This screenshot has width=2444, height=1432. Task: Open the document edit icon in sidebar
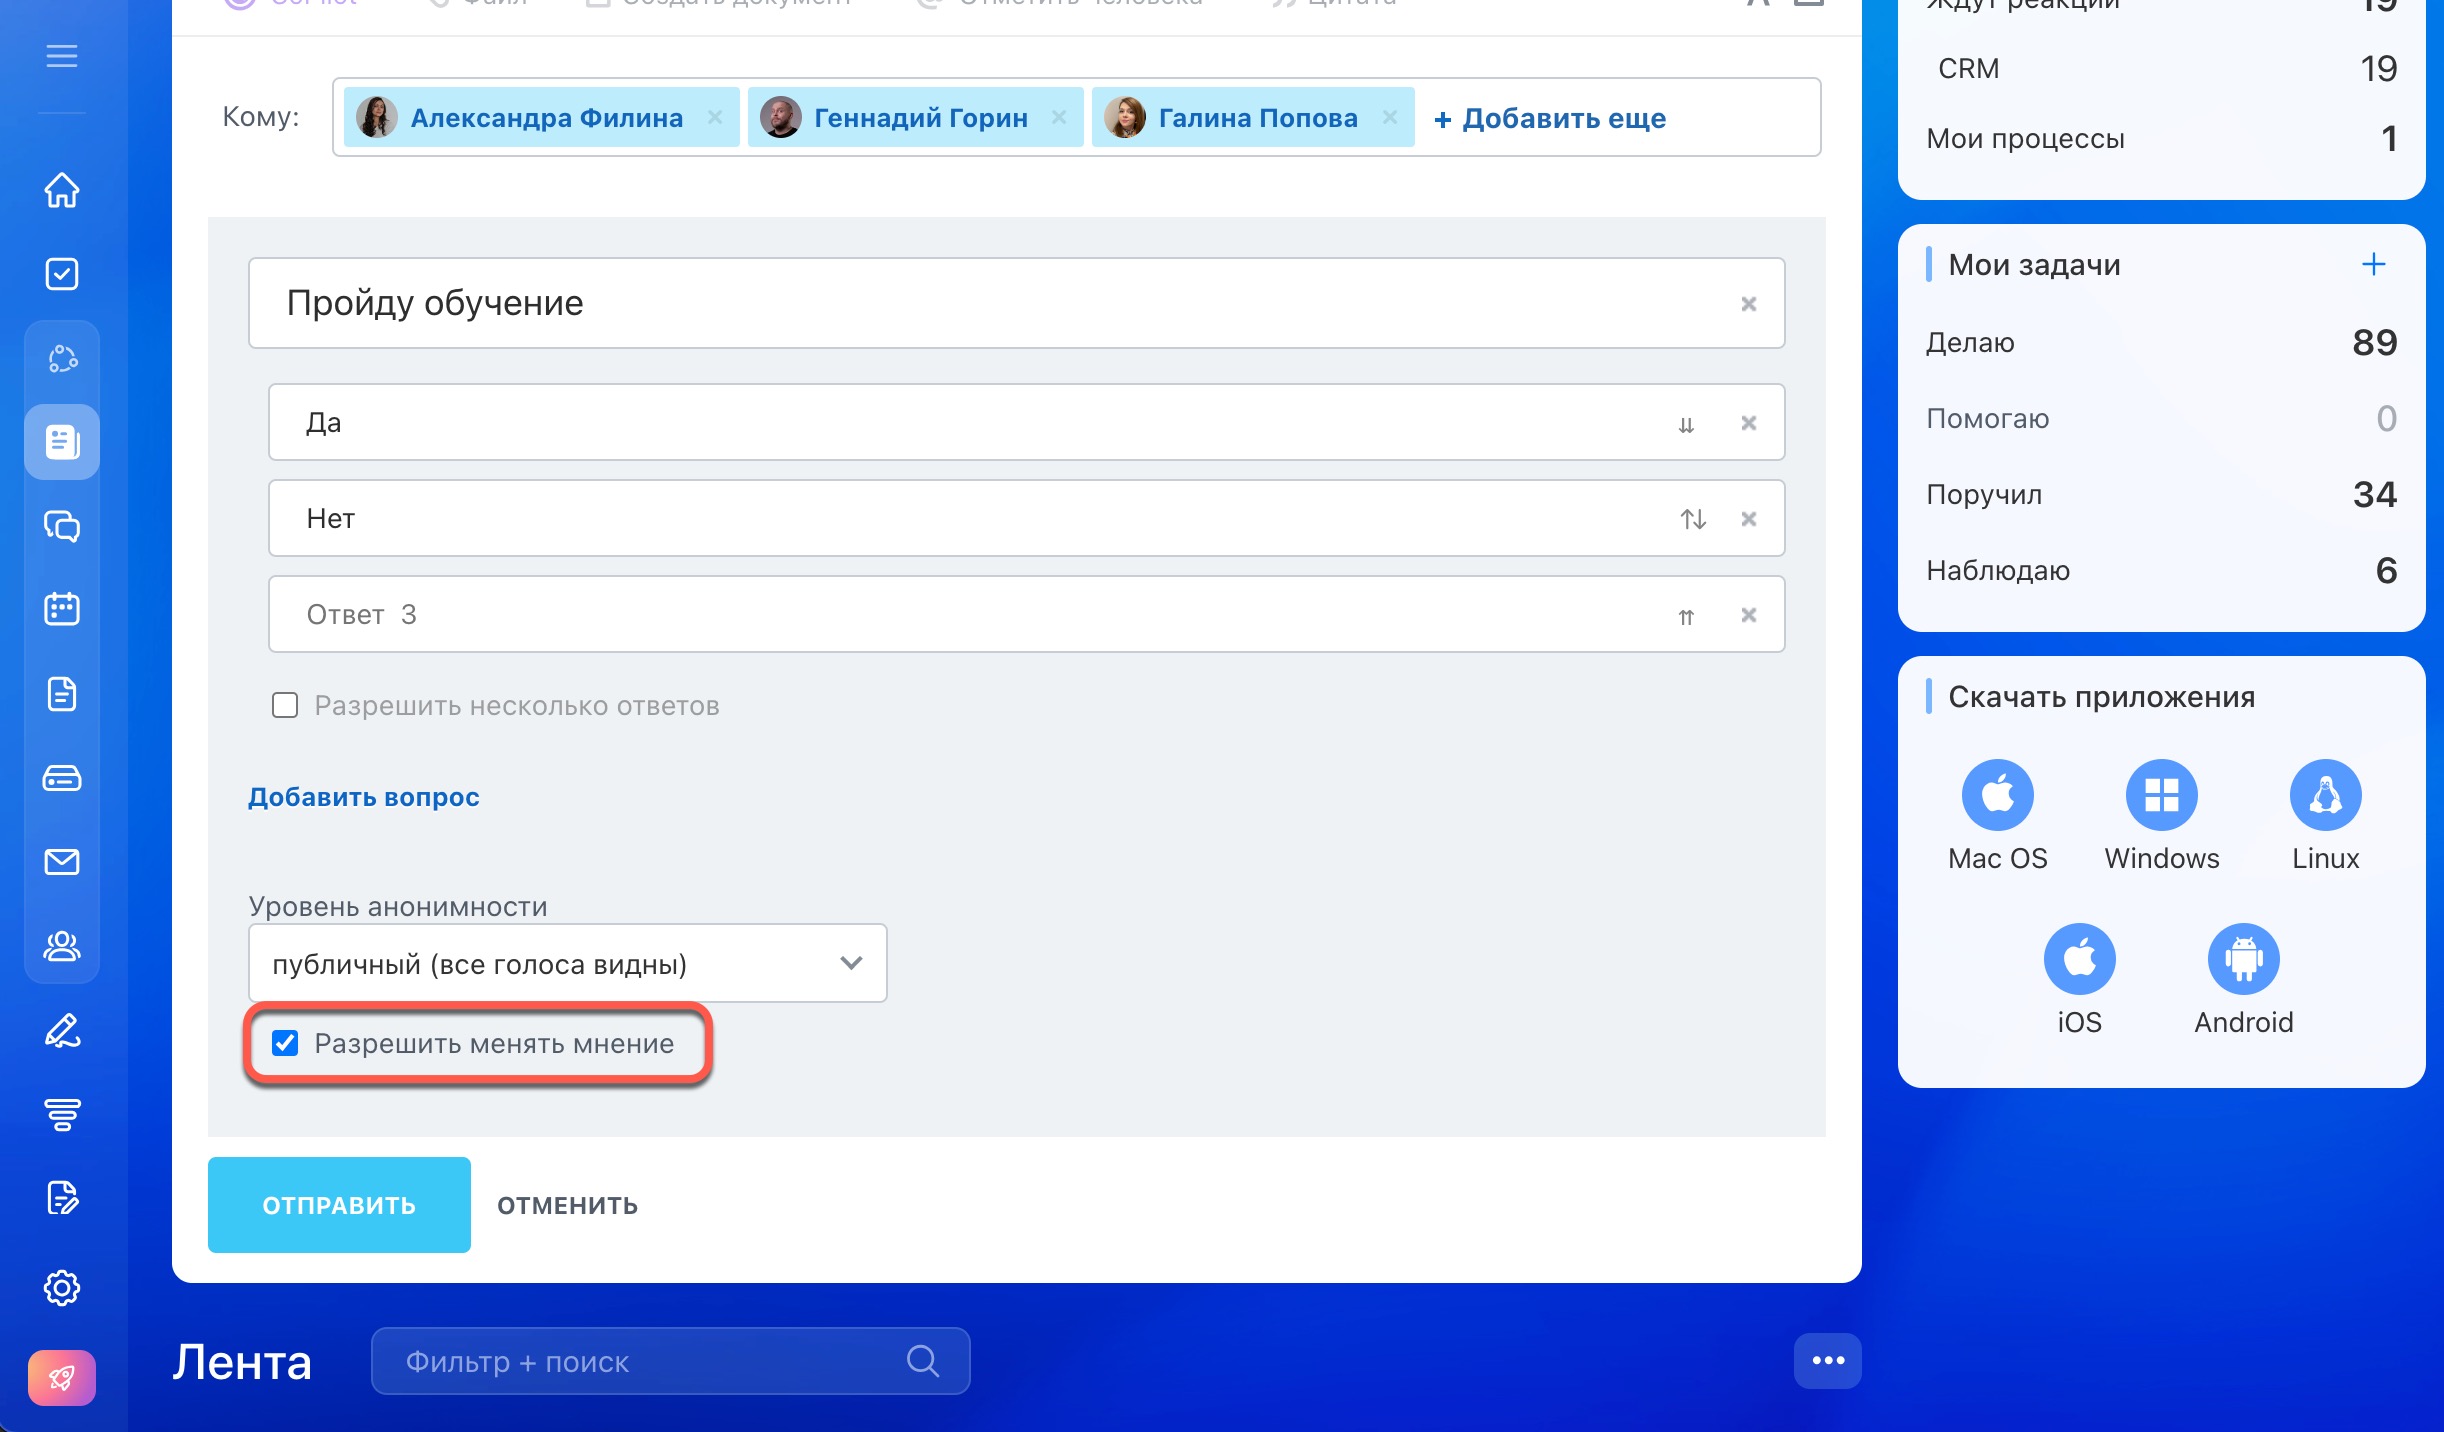coord(62,1197)
